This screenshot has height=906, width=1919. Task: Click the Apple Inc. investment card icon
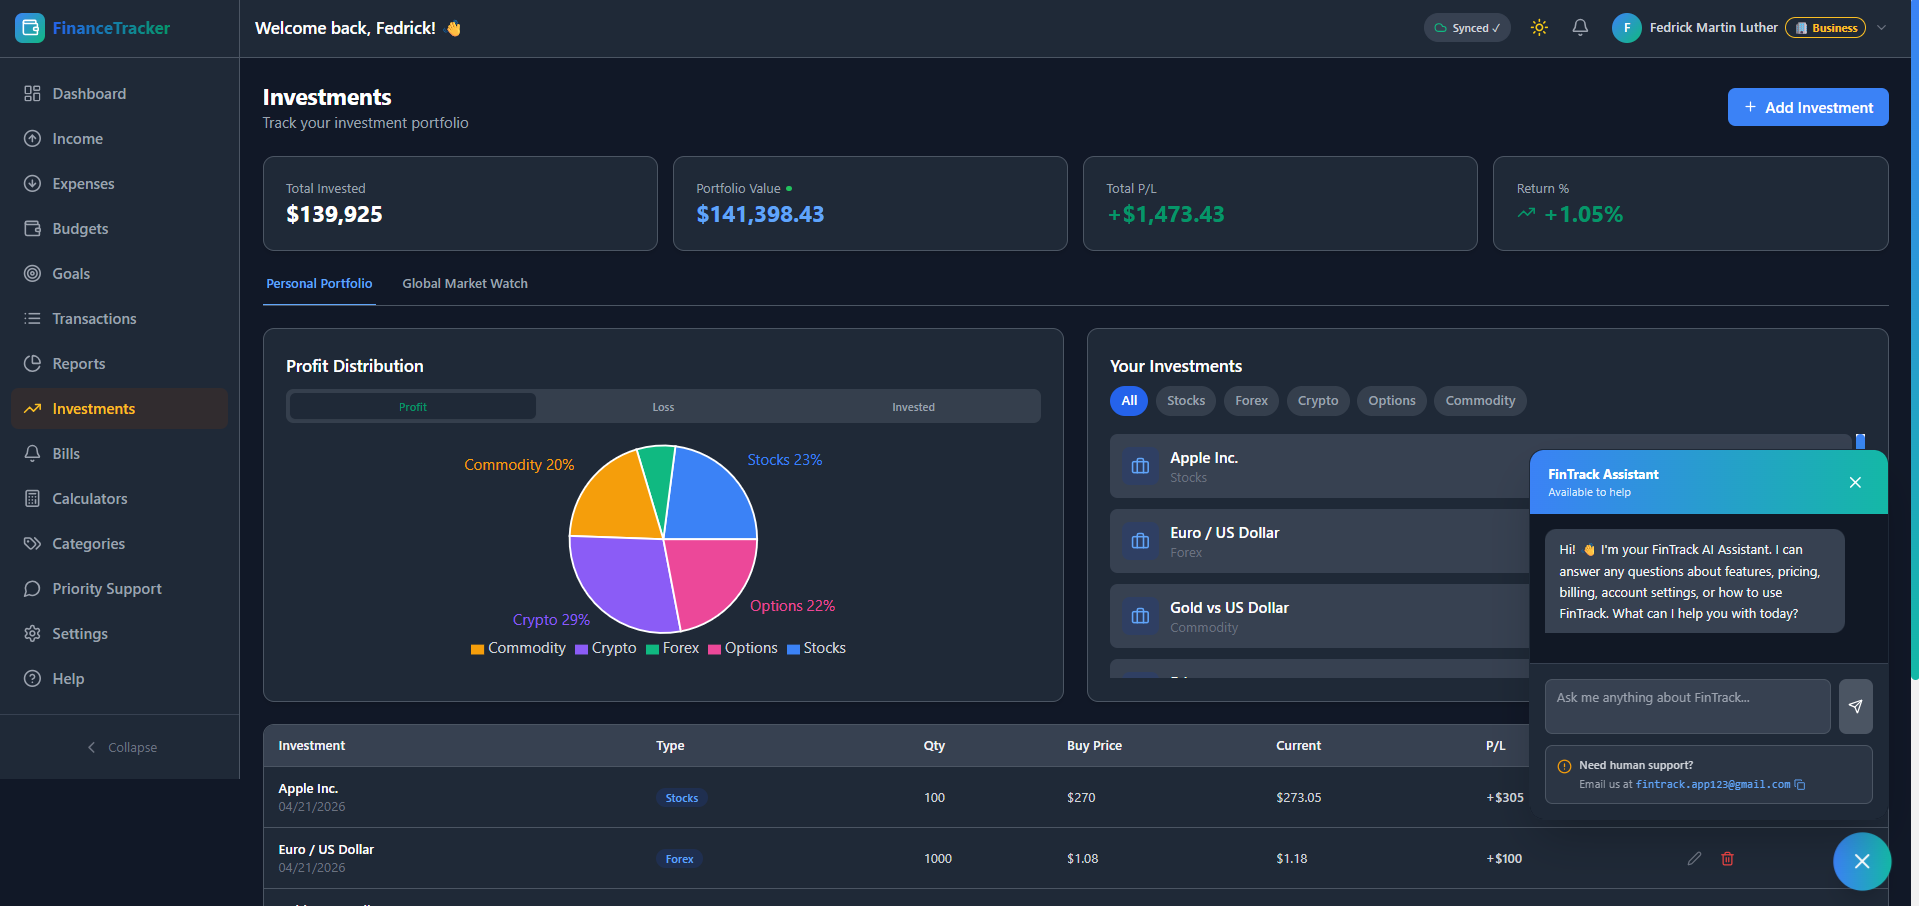click(x=1140, y=466)
